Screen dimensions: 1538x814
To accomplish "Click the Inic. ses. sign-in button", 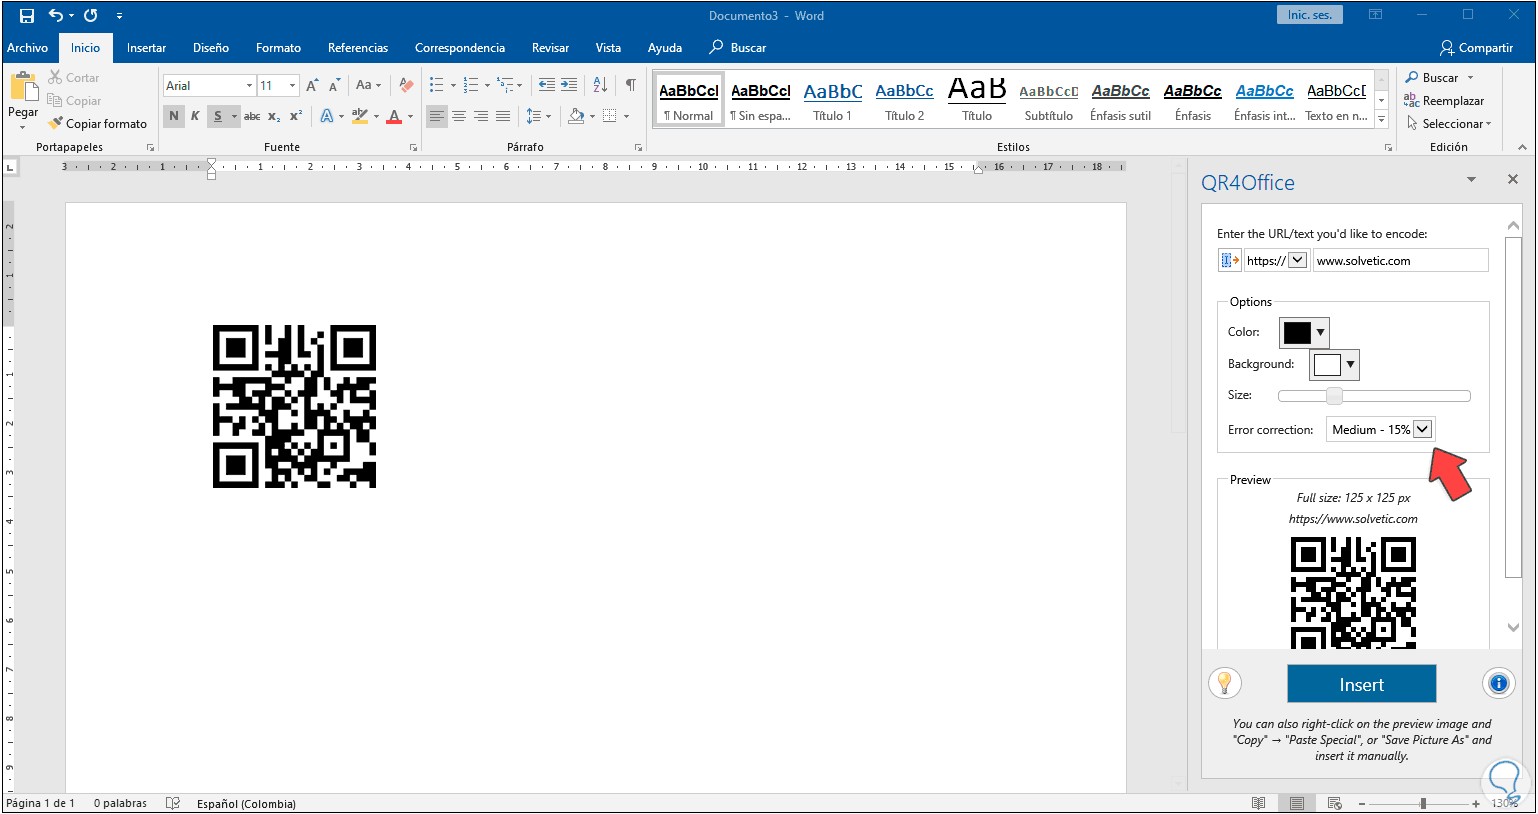I will coord(1310,15).
